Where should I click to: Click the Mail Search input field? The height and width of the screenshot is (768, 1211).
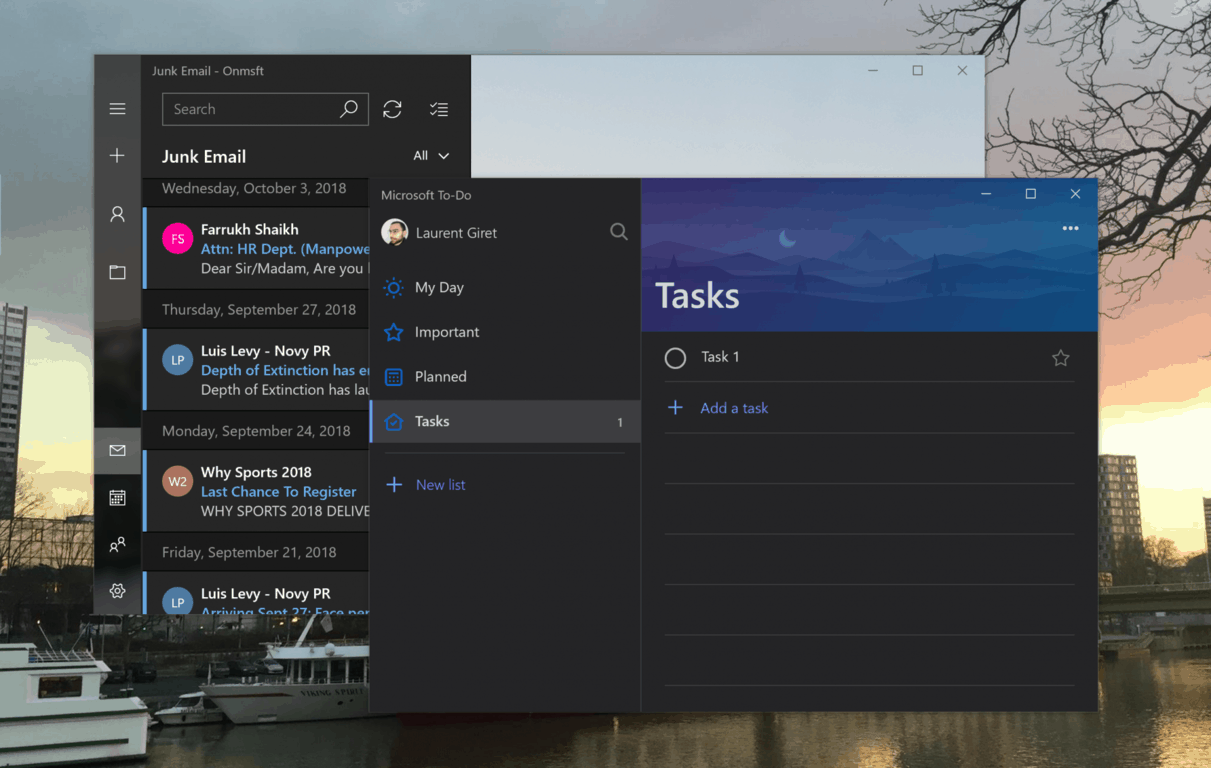tap(250, 109)
